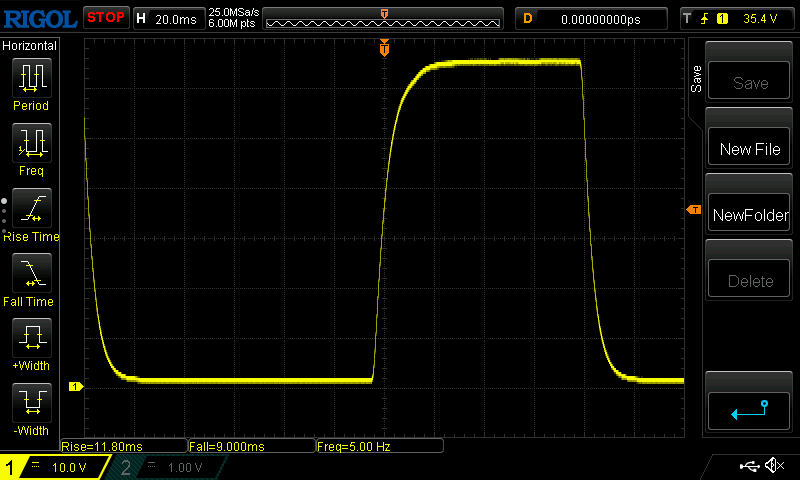Click the blue back arrow softkey
The height and width of the screenshot is (480, 800).
tap(748, 411)
